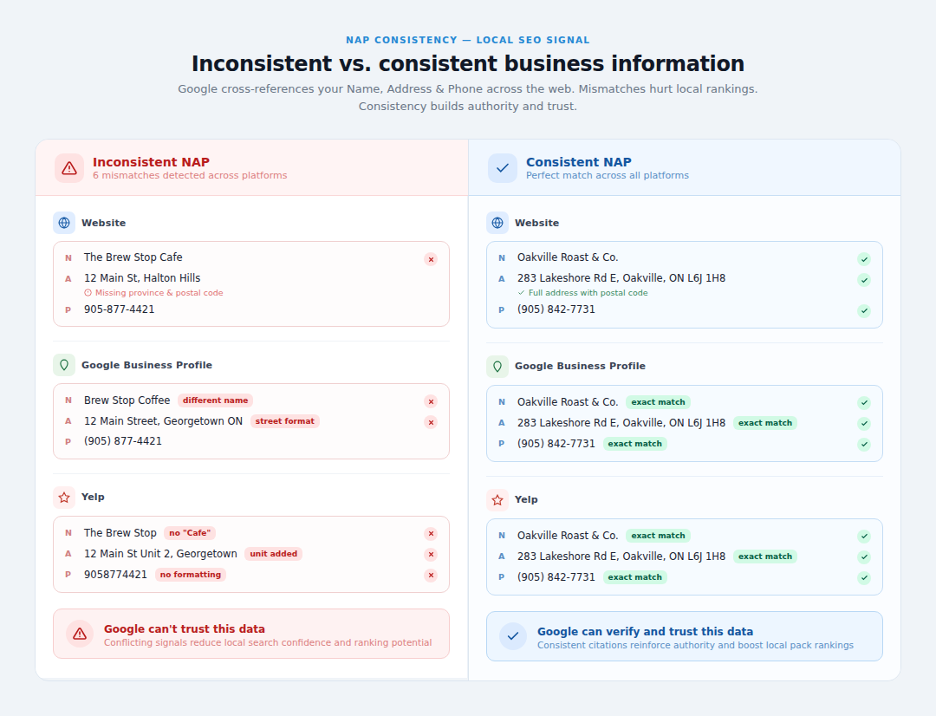
Task: Click the 'Google can verify and trust this data' banner
Action: [x=684, y=637]
